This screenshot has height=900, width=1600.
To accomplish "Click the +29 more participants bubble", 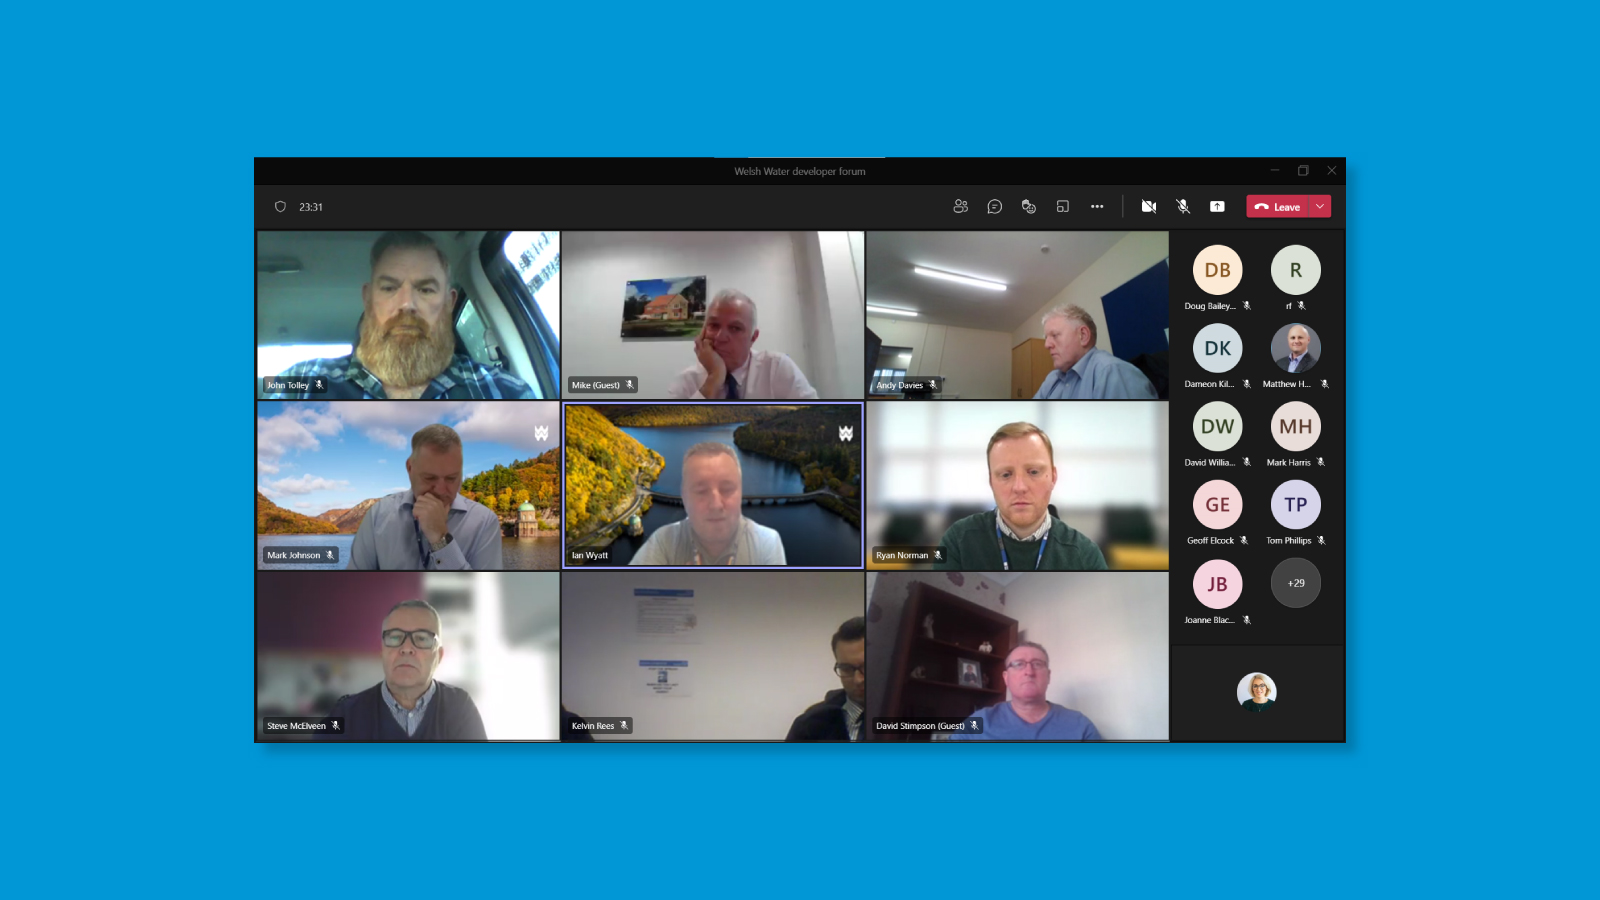I will [x=1295, y=583].
